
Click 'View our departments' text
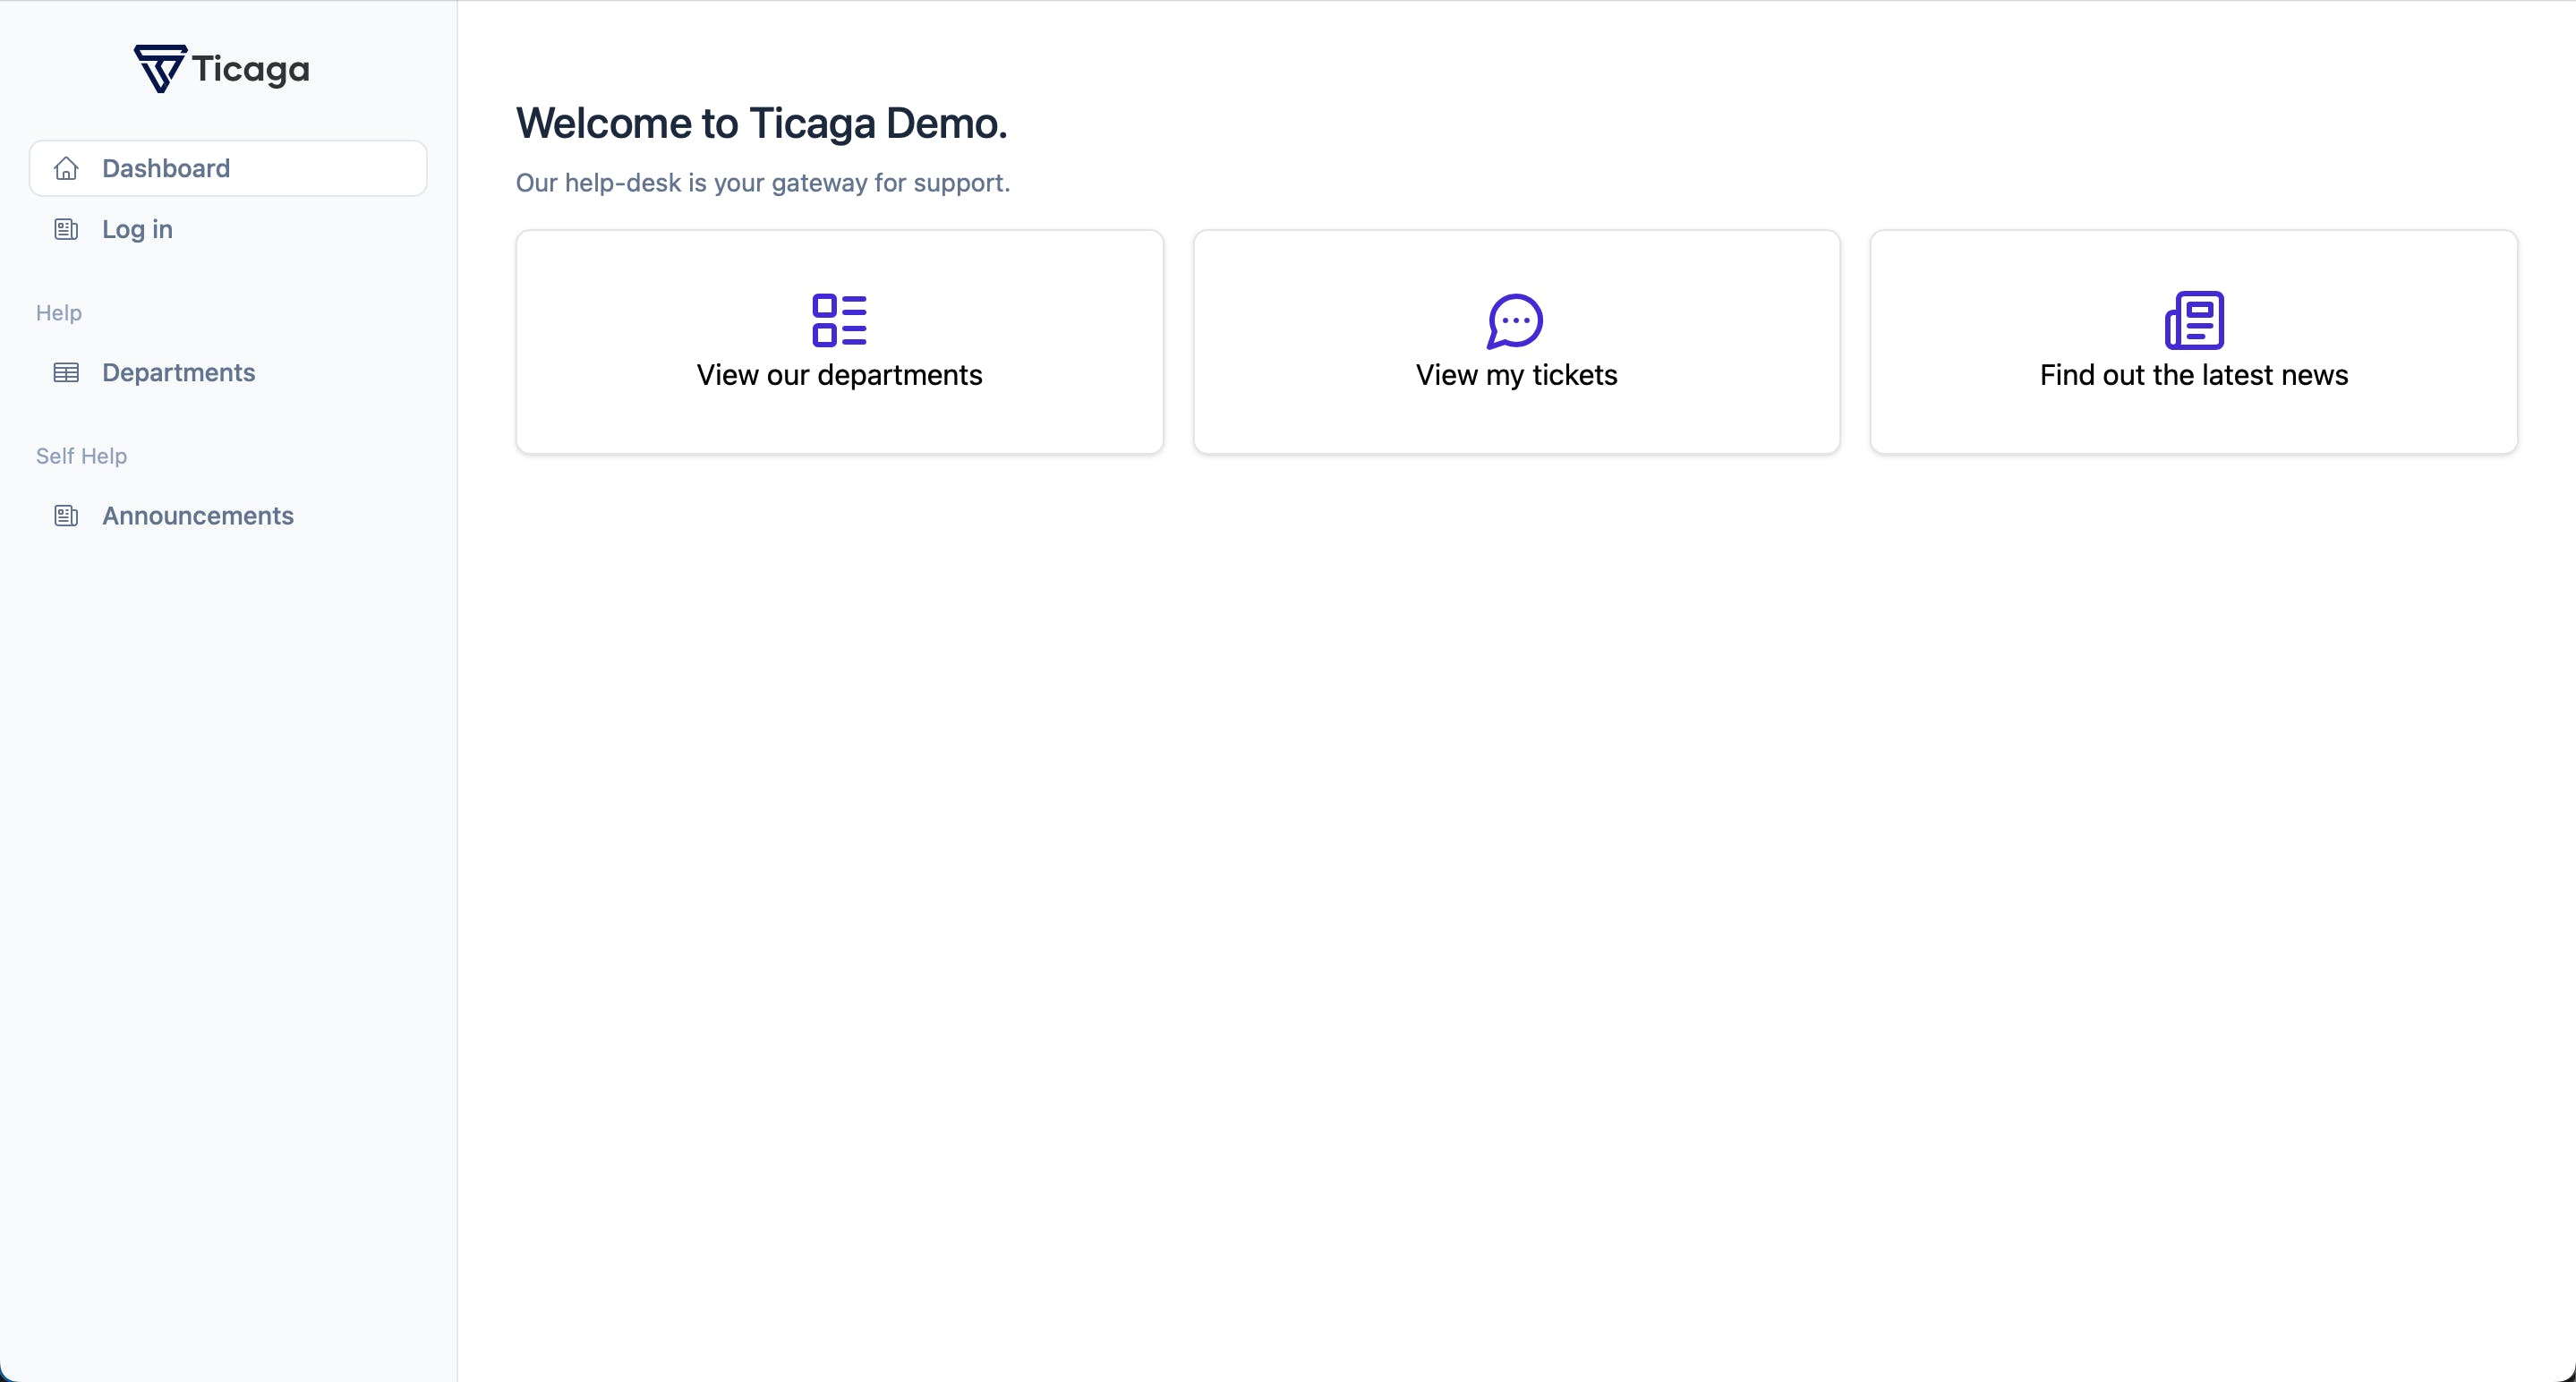point(839,375)
